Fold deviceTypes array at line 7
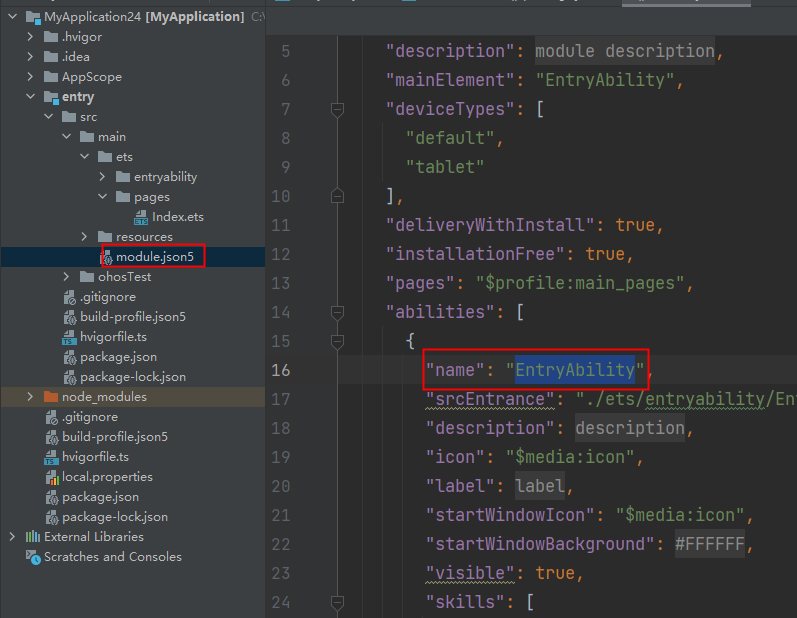797x618 pixels. point(337,109)
